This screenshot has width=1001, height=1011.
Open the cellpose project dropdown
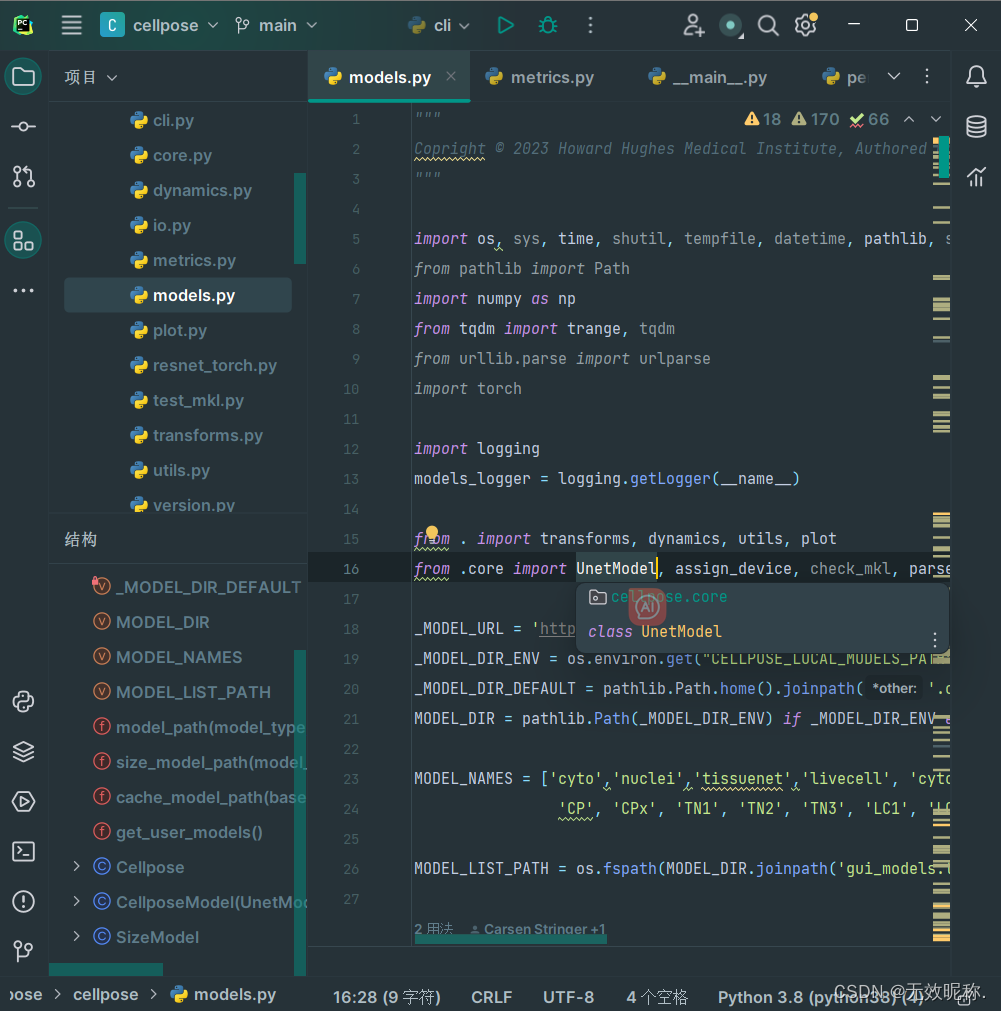click(159, 25)
